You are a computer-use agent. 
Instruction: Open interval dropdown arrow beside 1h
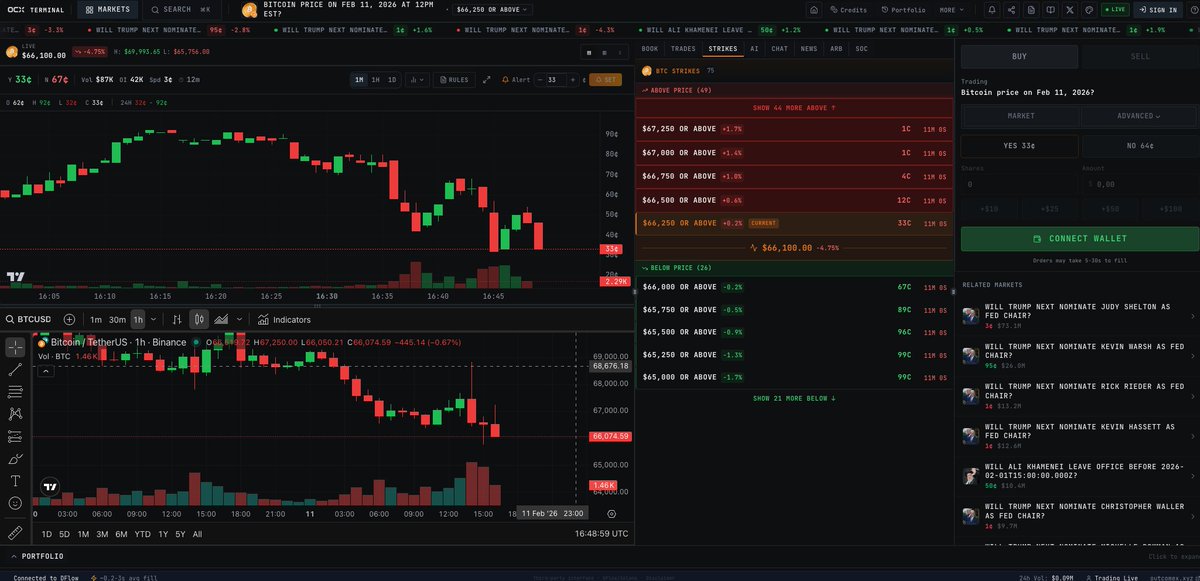point(153,320)
